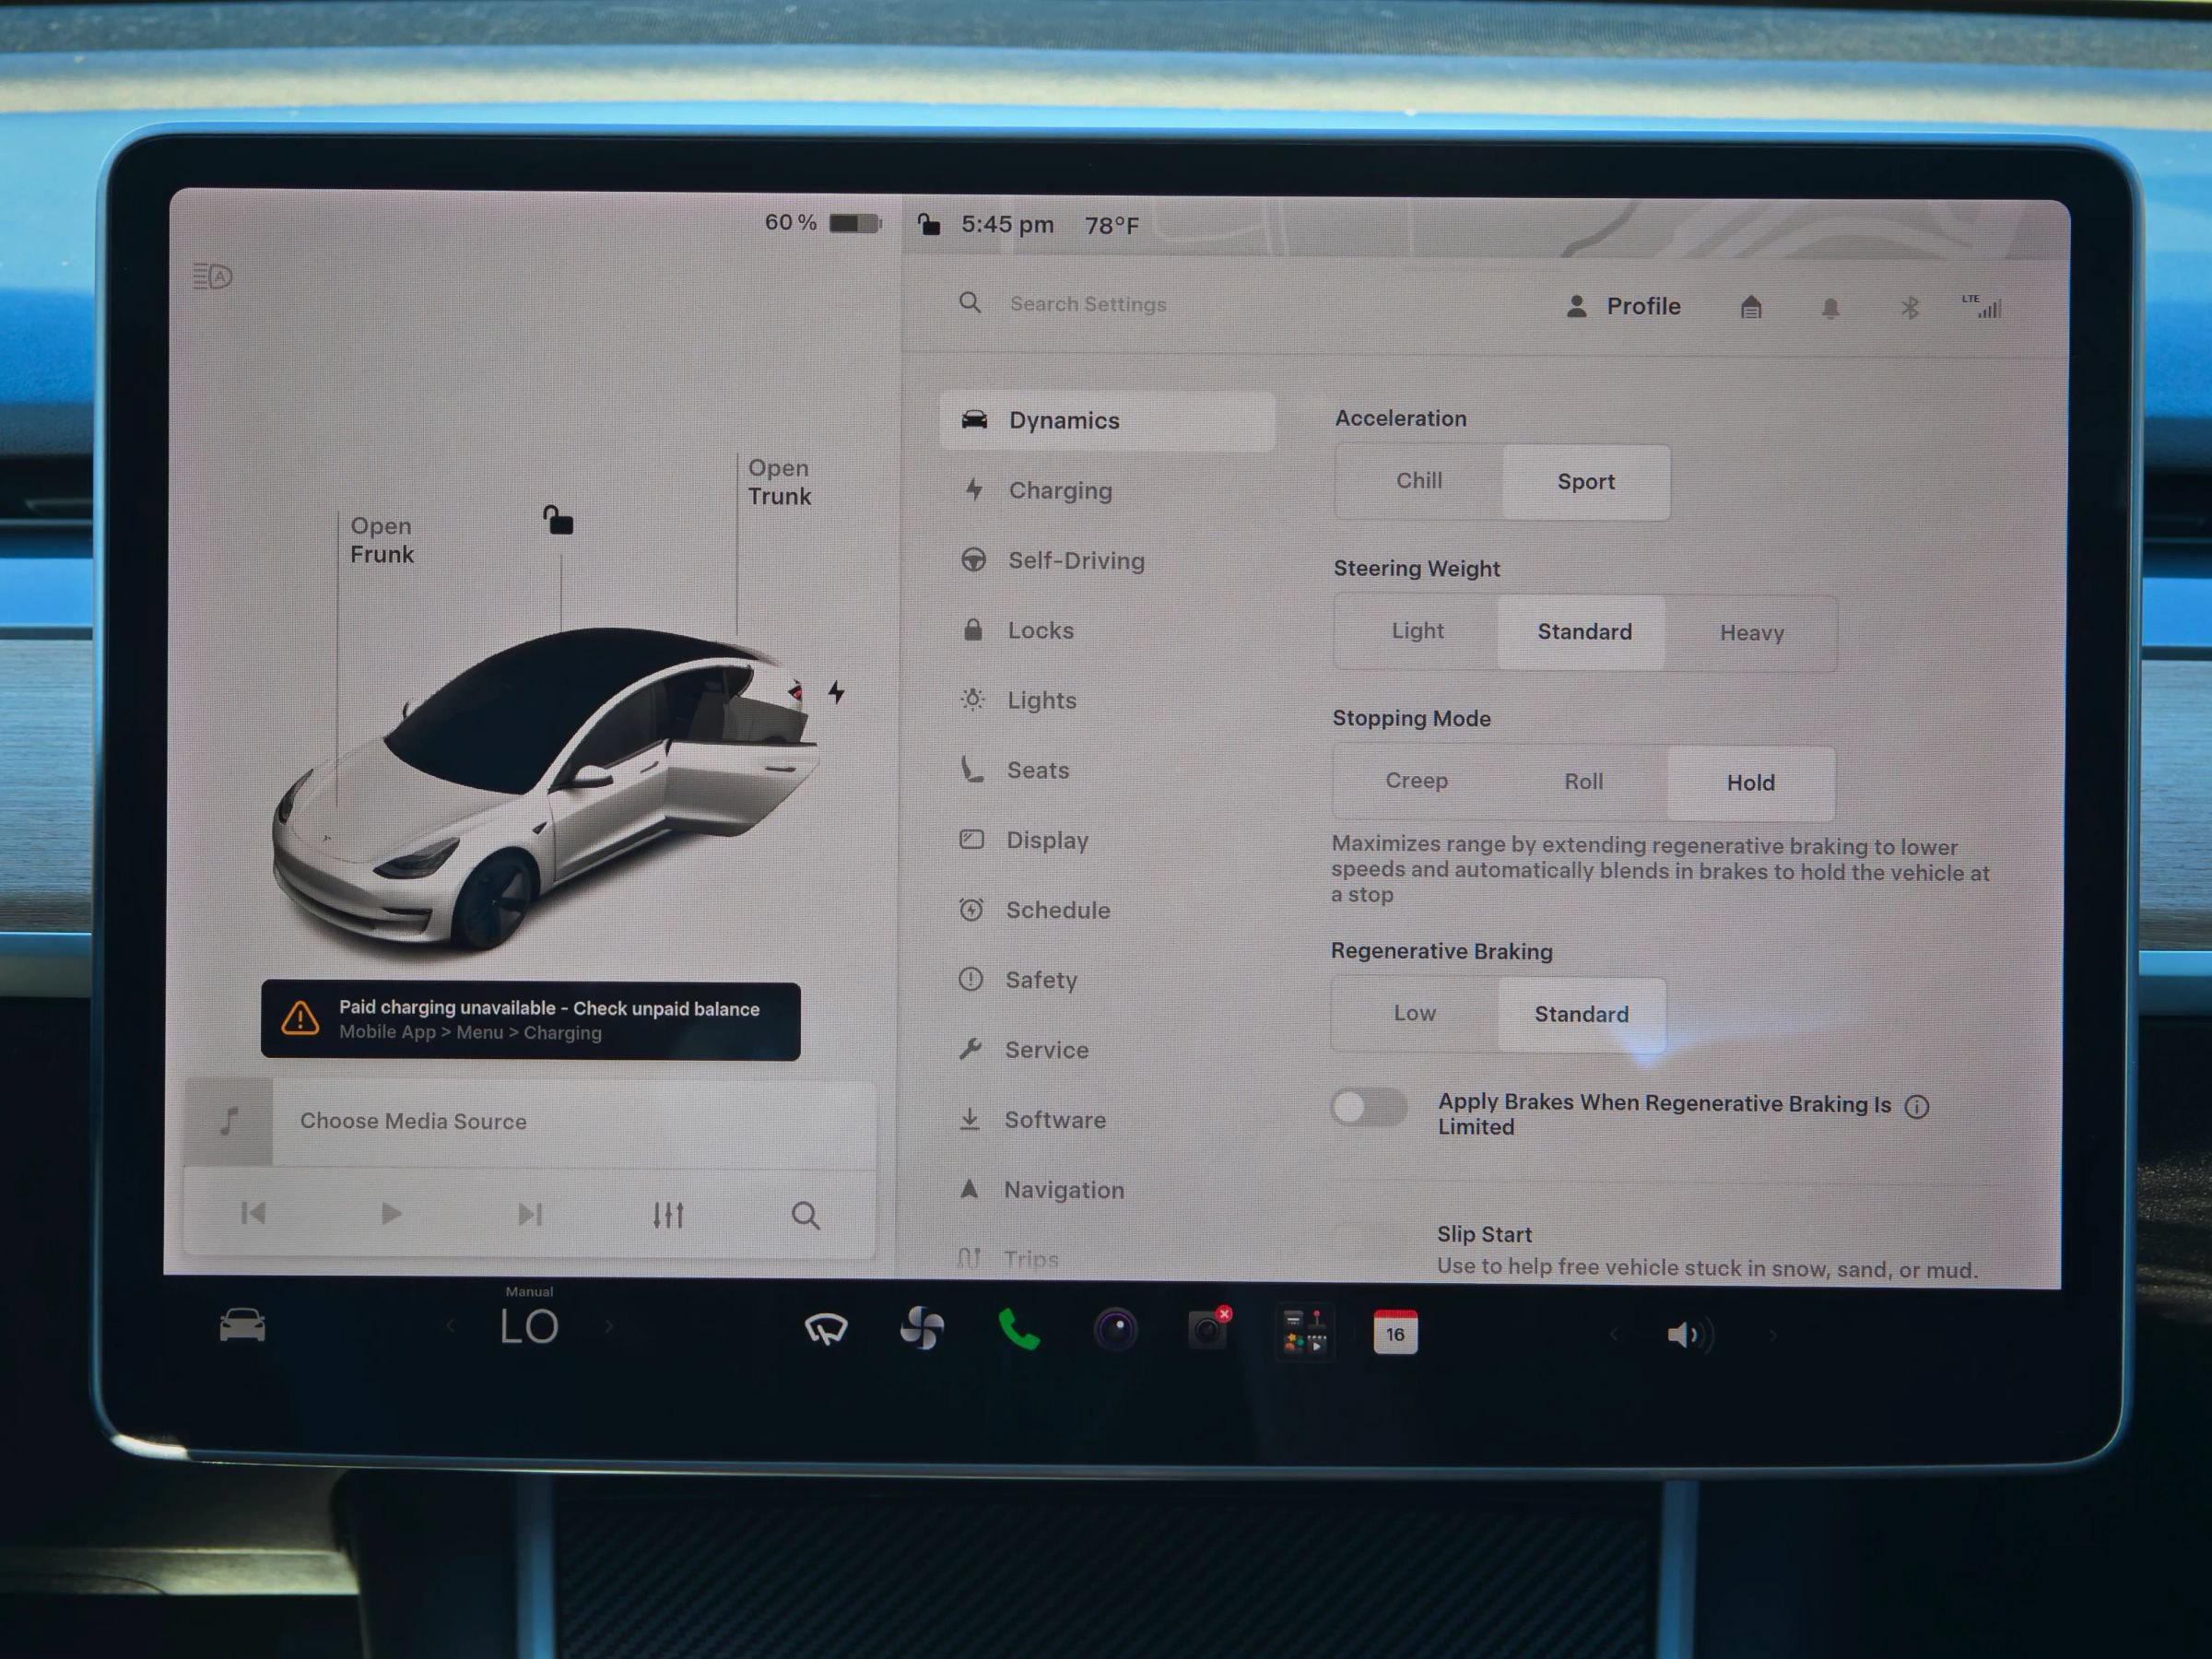Tap the HomeLink garage icon
2212x1659 pixels.
(x=1751, y=307)
